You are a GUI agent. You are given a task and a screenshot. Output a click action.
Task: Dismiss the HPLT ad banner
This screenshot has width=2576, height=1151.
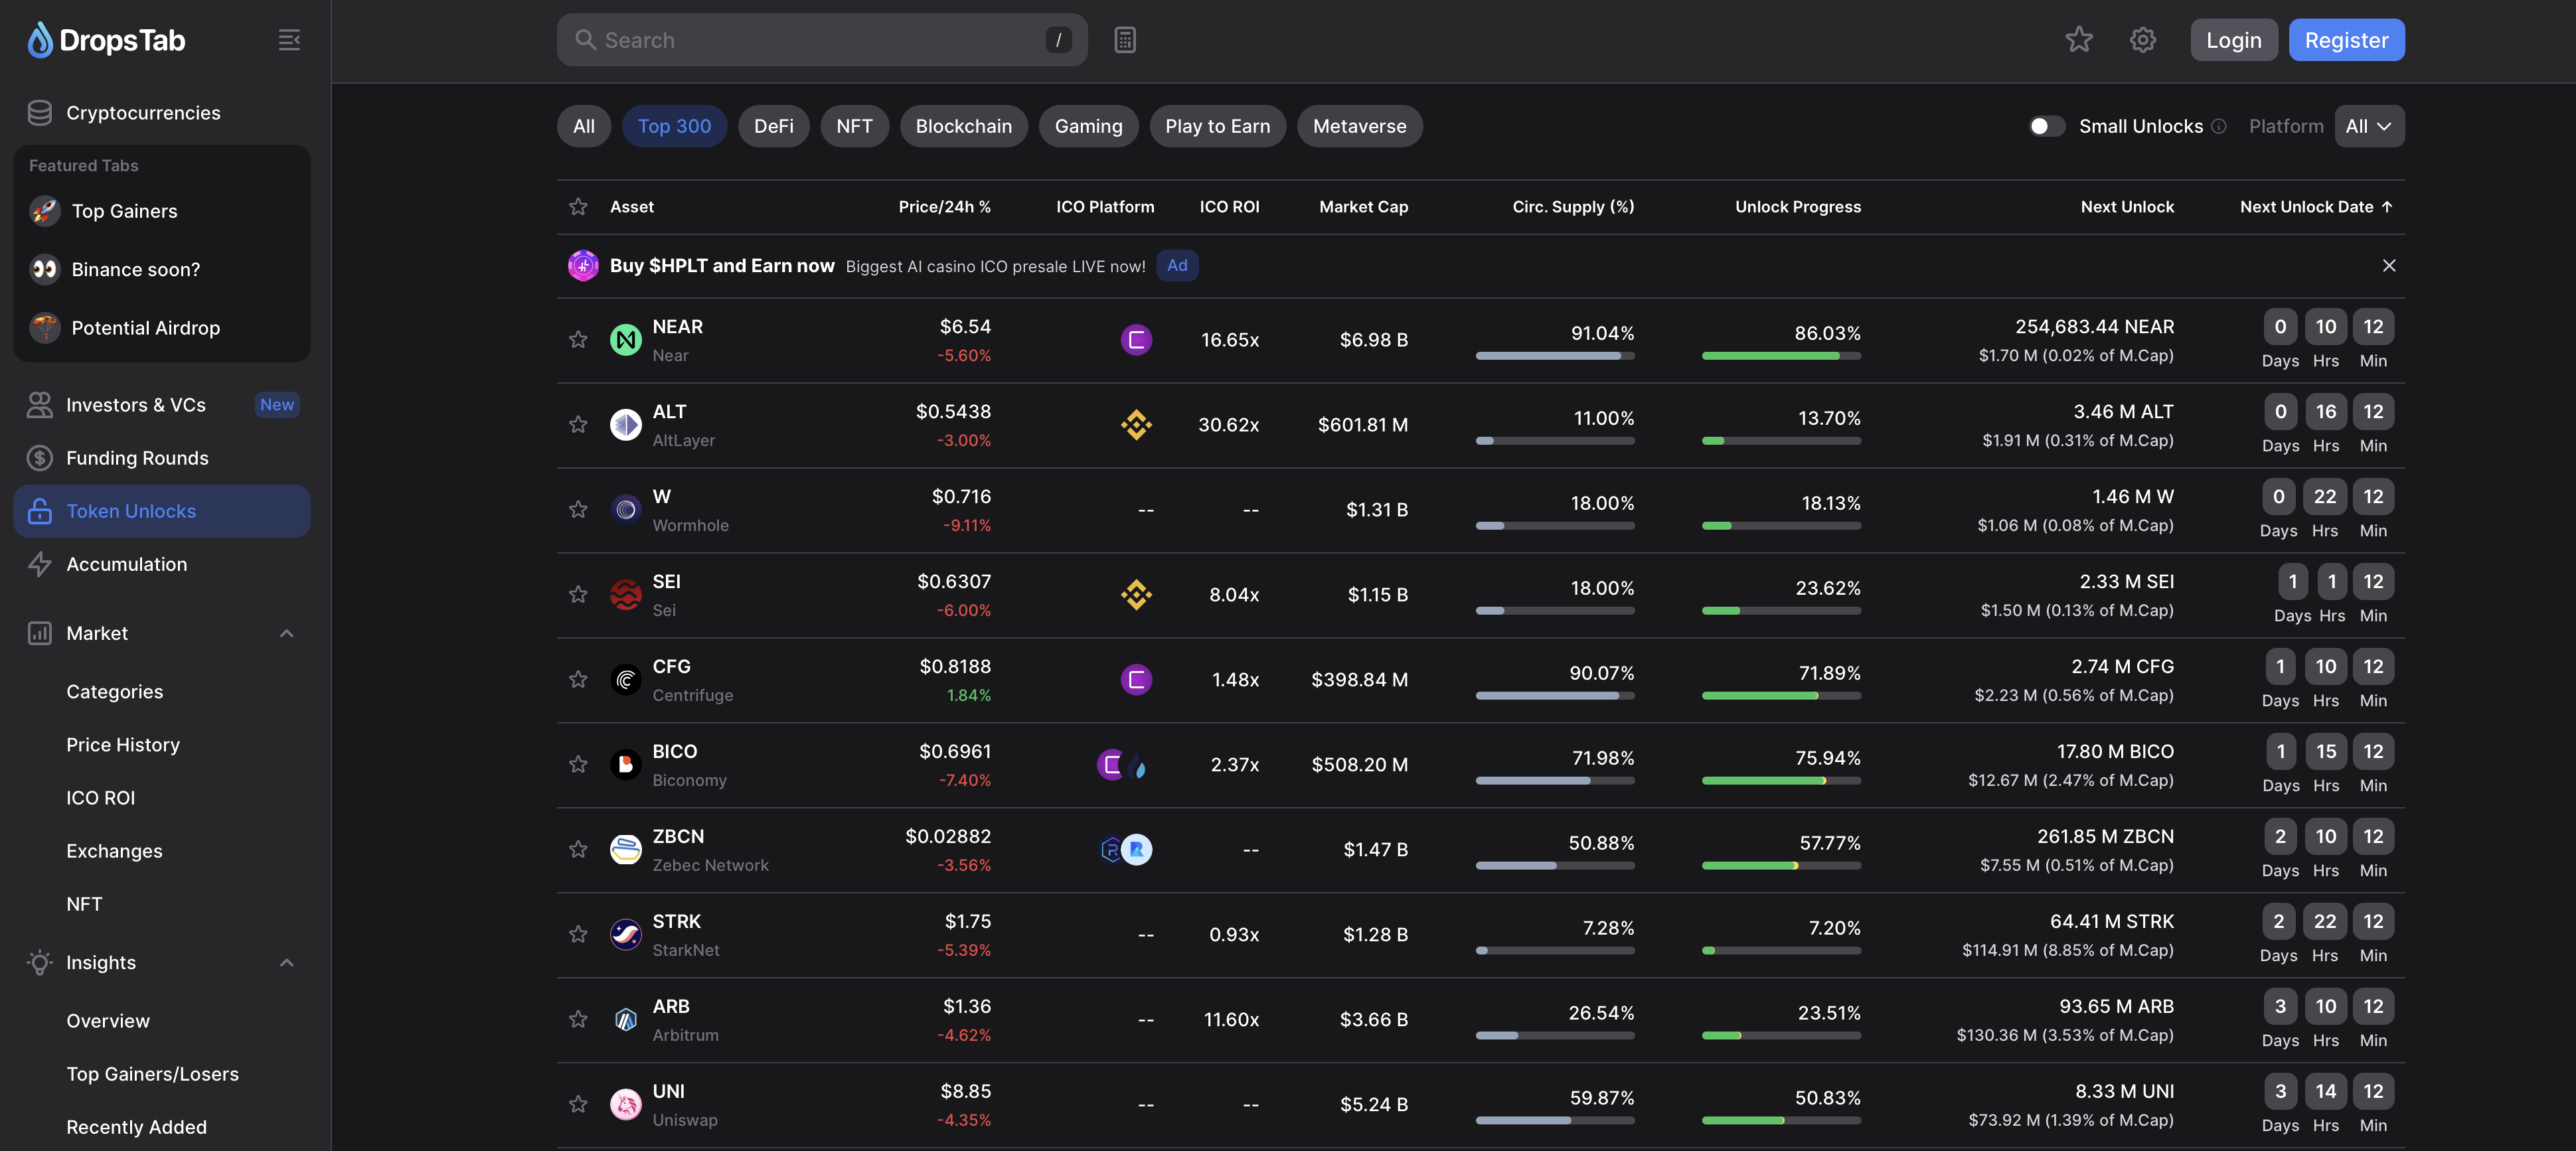click(x=2389, y=265)
